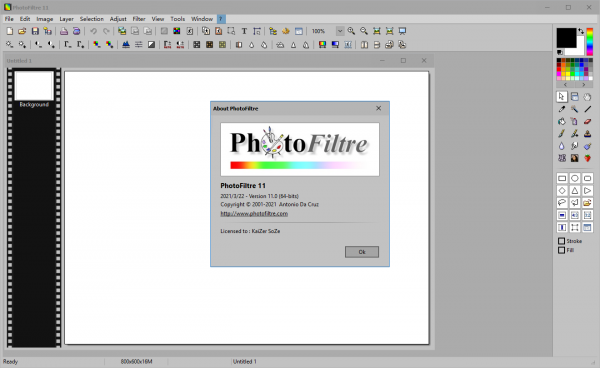Click the 'Licensed to : KaiZer SoZe' text
Image resolution: width=600 pixels, height=368 pixels.
pos(250,231)
